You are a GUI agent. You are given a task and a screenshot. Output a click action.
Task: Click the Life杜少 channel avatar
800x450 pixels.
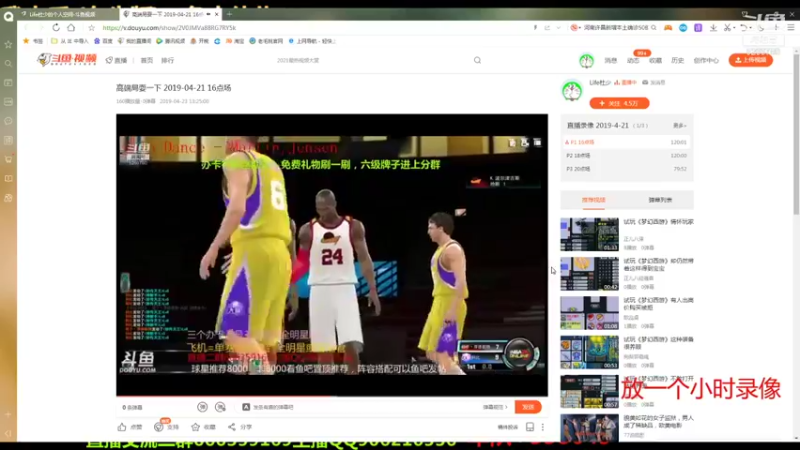point(572,91)
